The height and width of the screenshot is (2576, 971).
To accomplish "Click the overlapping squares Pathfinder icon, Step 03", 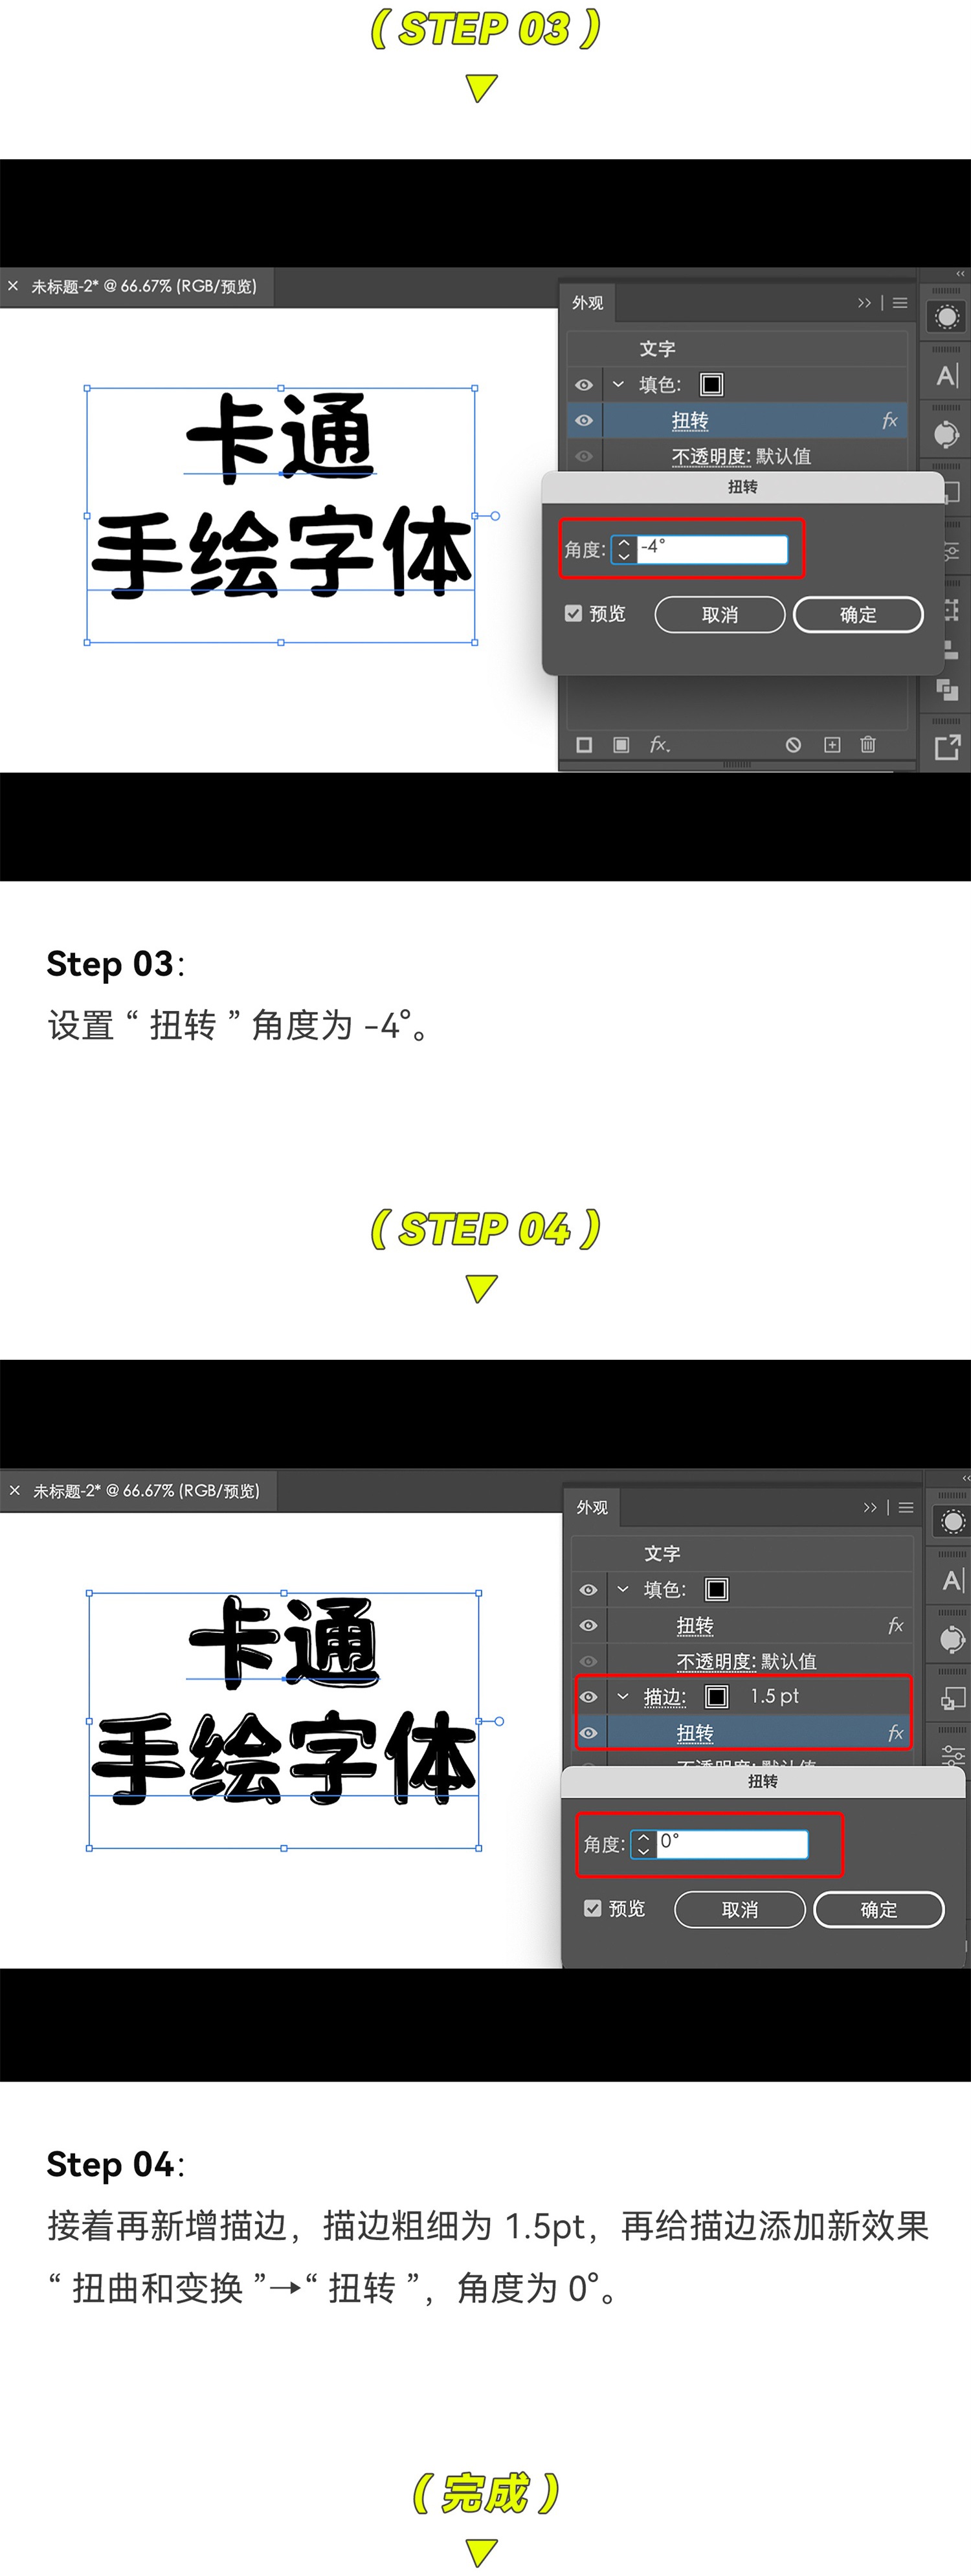I will 947,690.
